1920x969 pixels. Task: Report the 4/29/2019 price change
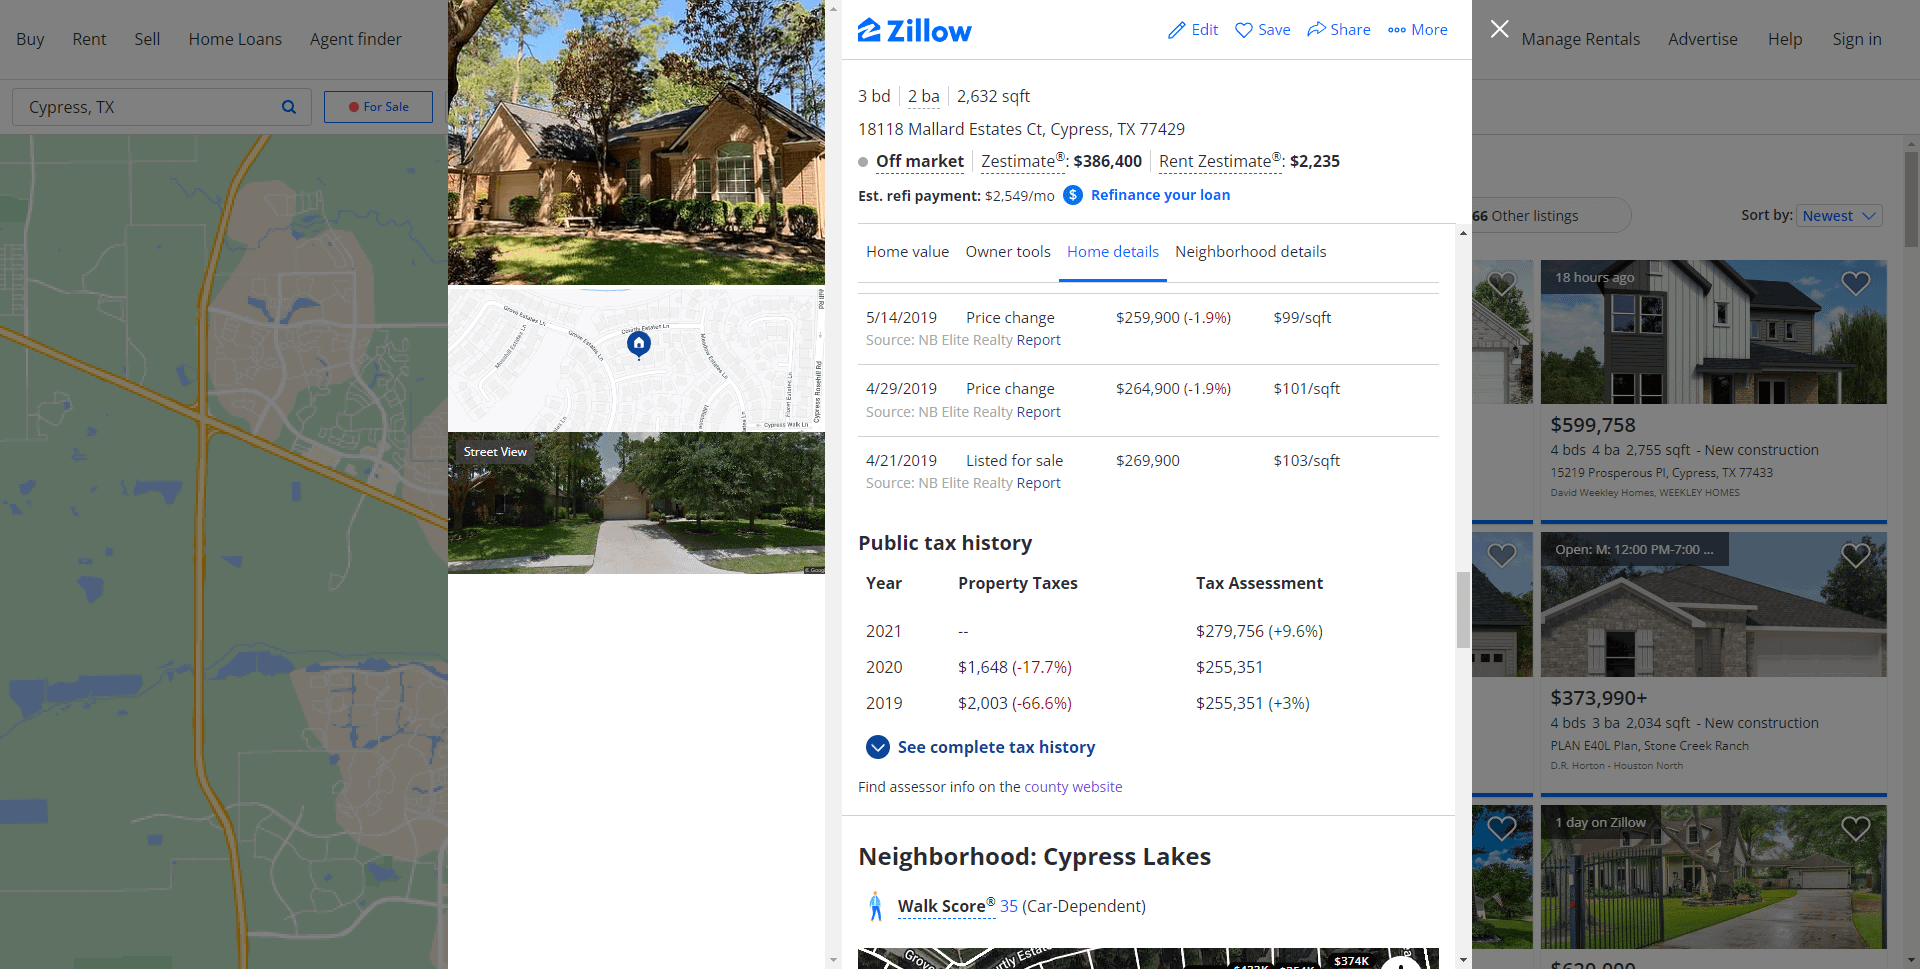coord(1038,412)
